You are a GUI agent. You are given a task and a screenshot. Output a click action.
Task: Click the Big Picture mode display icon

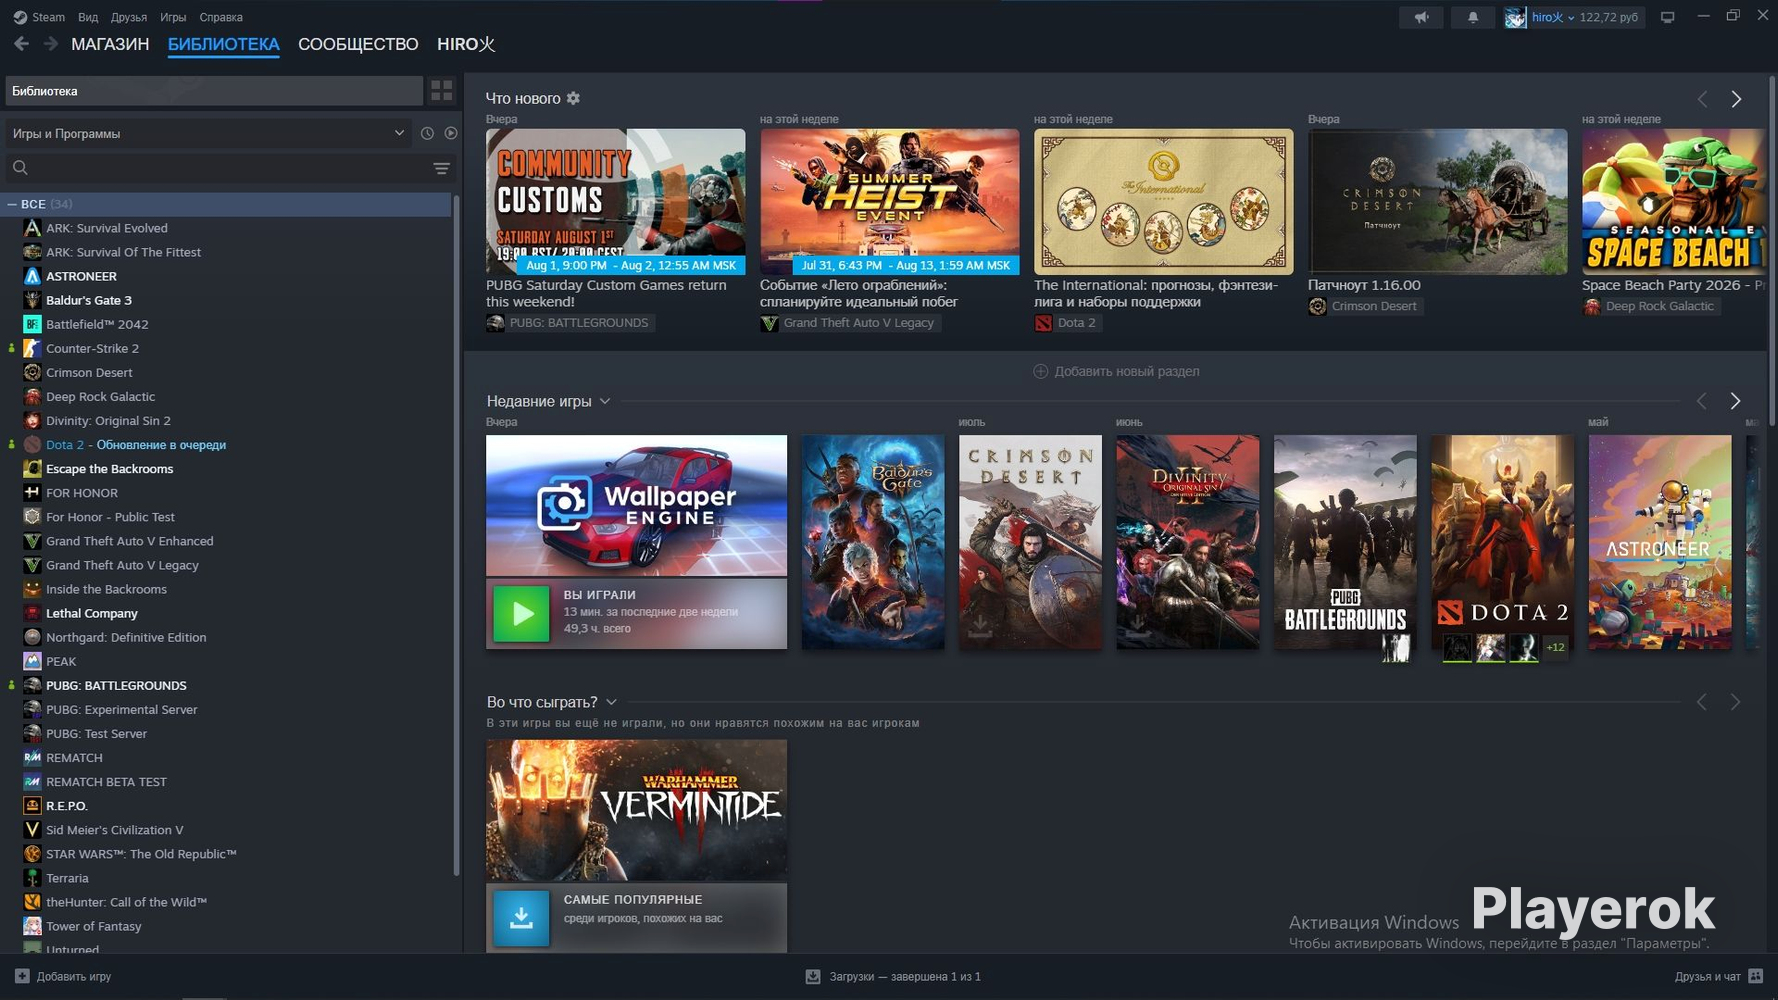coord(1667,17)
